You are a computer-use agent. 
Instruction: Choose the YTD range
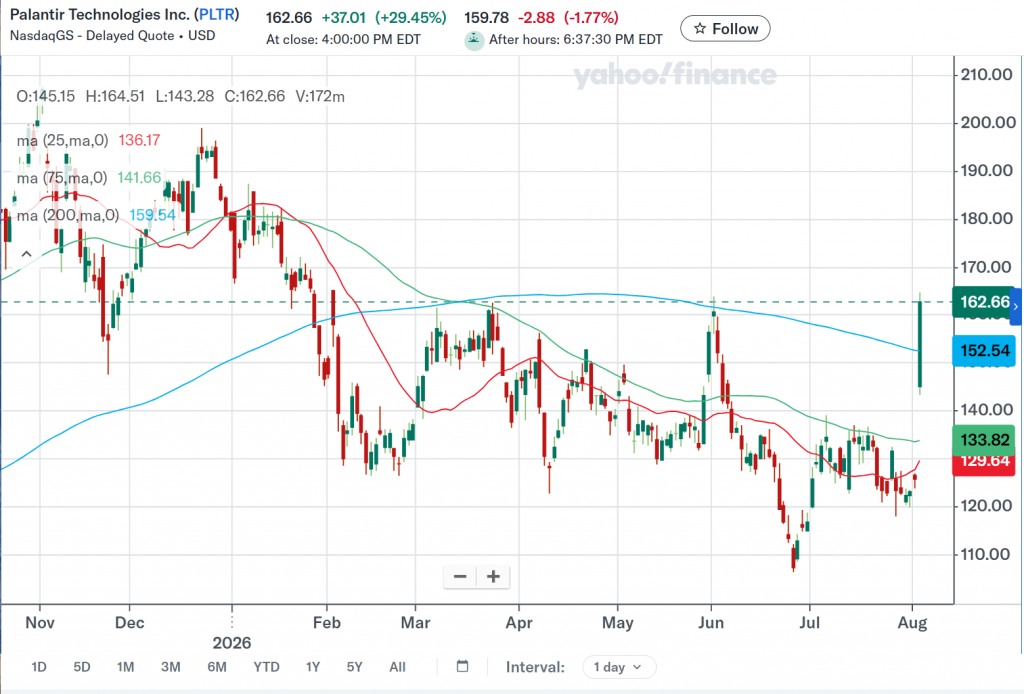pos(266,667)
